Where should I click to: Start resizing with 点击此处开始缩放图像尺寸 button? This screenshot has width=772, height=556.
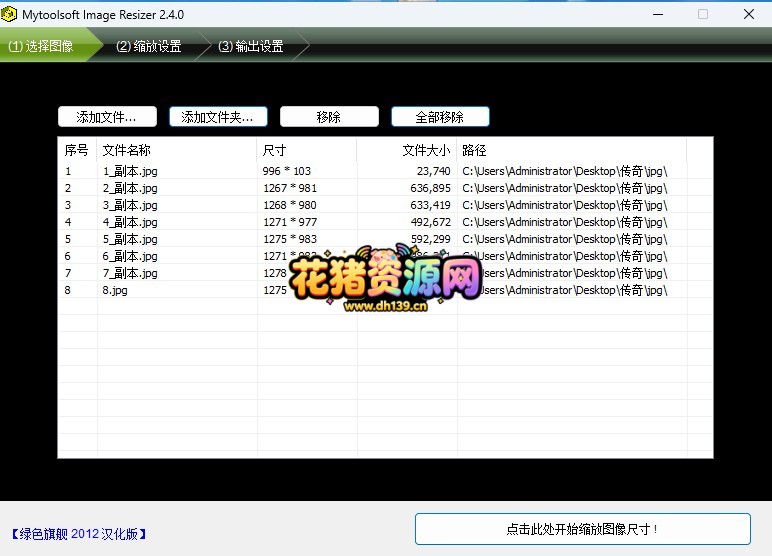click(583, 529)
